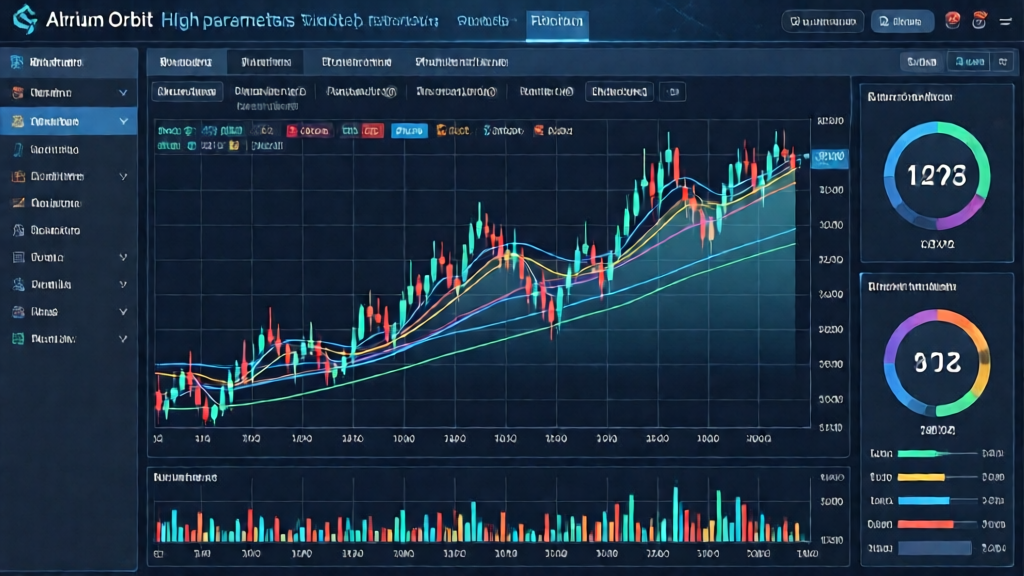Click the icon of the first sidebar item
The height and width of the screenshot is (576, 1024).
(17, 62)
